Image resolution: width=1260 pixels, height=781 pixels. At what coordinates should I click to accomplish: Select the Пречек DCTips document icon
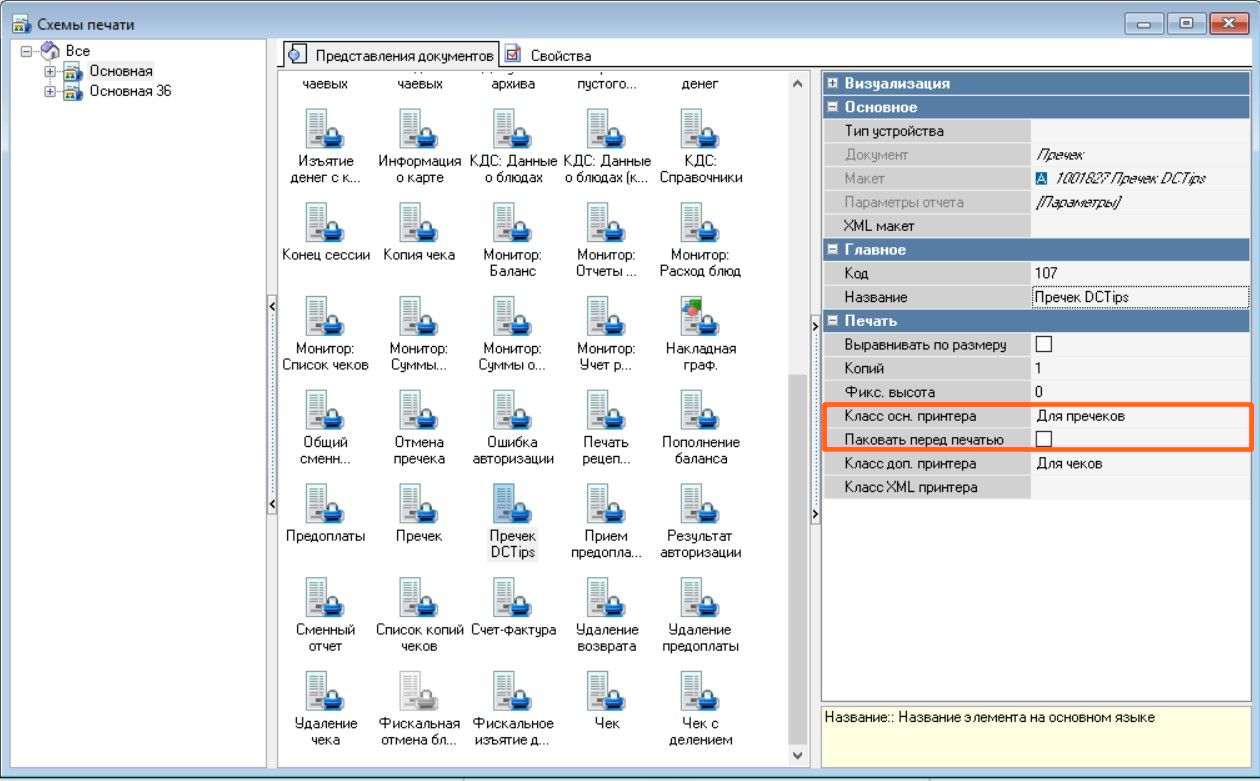click(x=512, y=503)
